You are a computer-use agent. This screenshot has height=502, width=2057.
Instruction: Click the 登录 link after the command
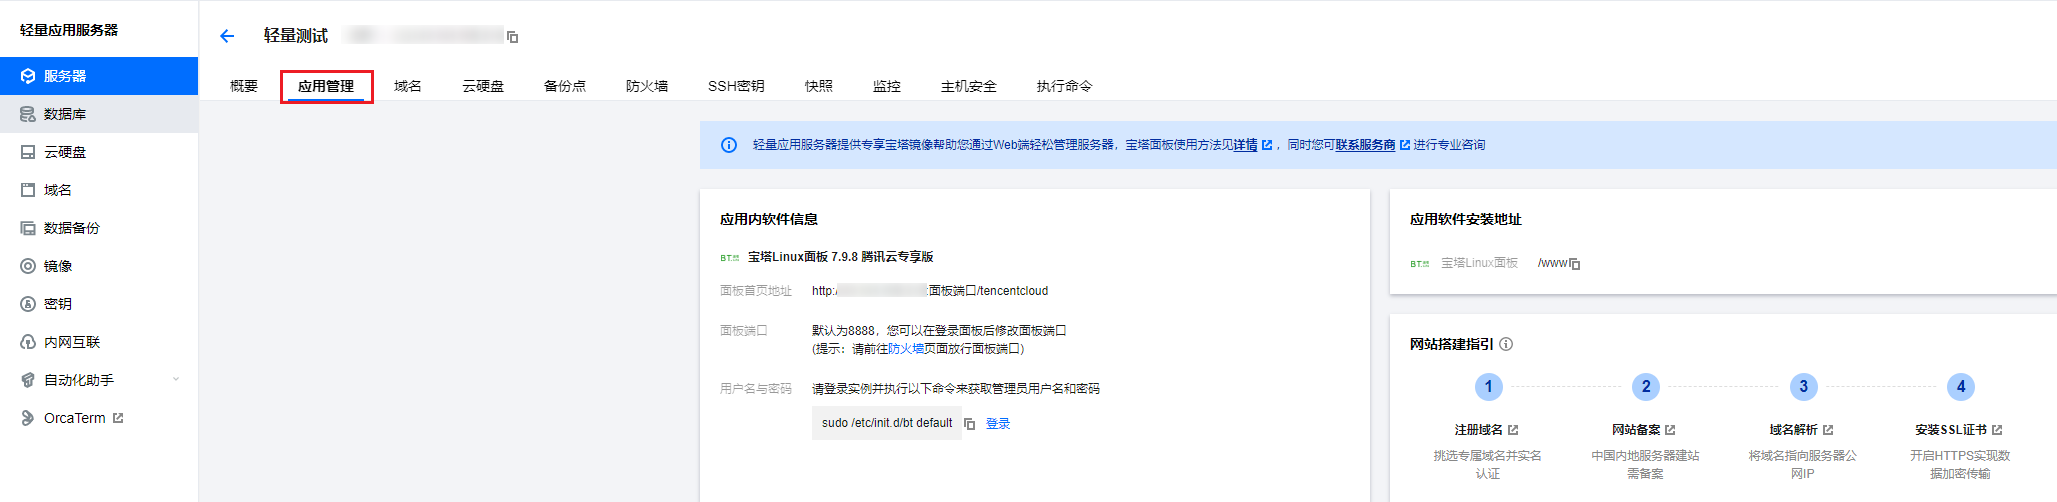pos(998,424)
